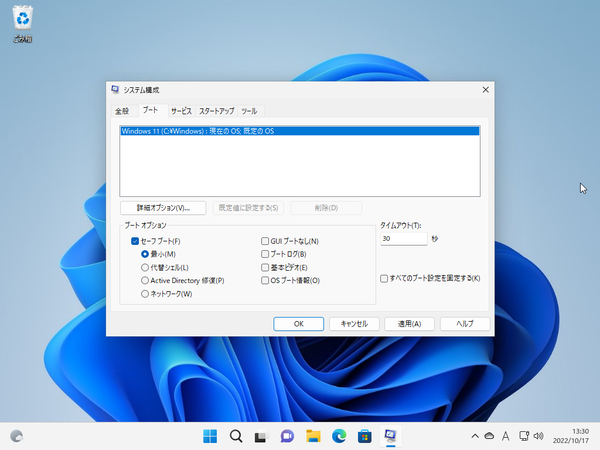Image resolution: width=600 pixels, height=450 pixels.
Task: Select the 最小(M) radio button
Action: click(x=145, y=254)
